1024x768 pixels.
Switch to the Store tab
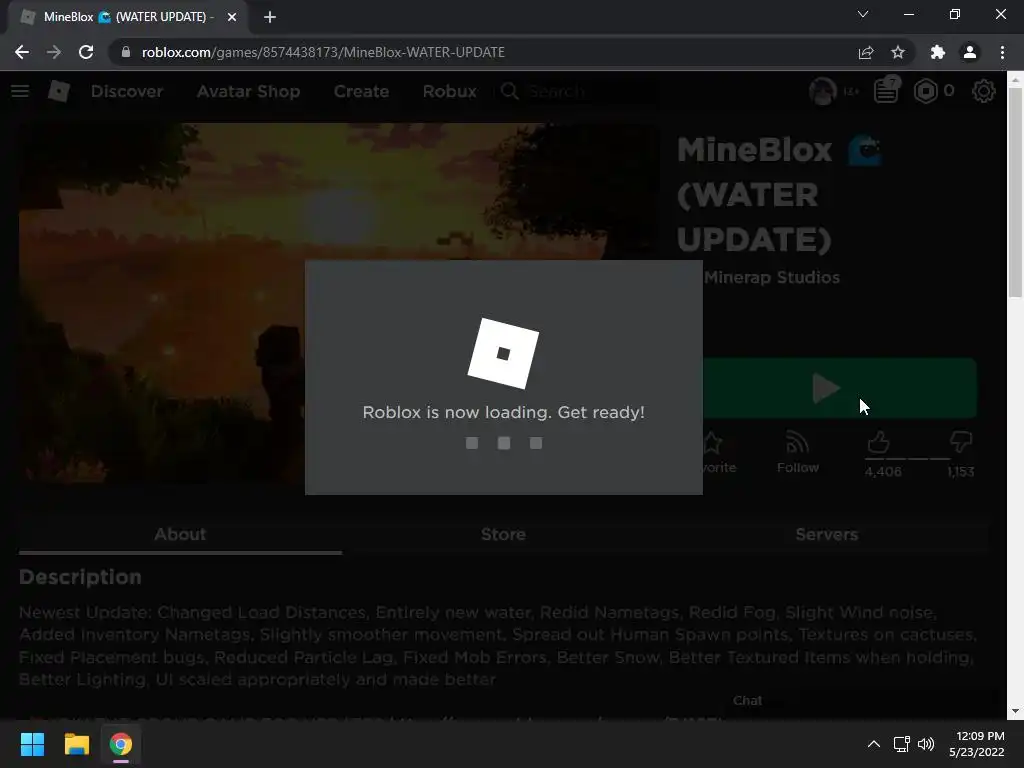click(x=504, y=534)
